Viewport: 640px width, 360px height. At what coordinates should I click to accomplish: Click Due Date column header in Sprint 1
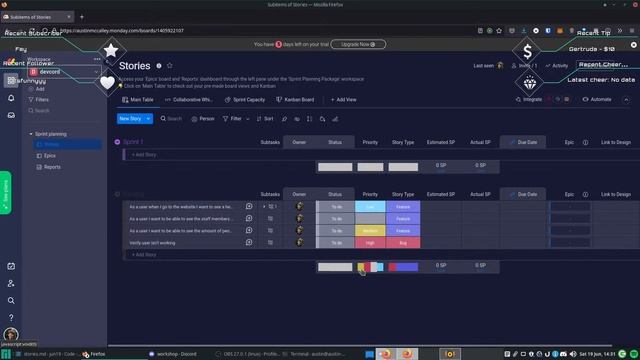(523, 142)
